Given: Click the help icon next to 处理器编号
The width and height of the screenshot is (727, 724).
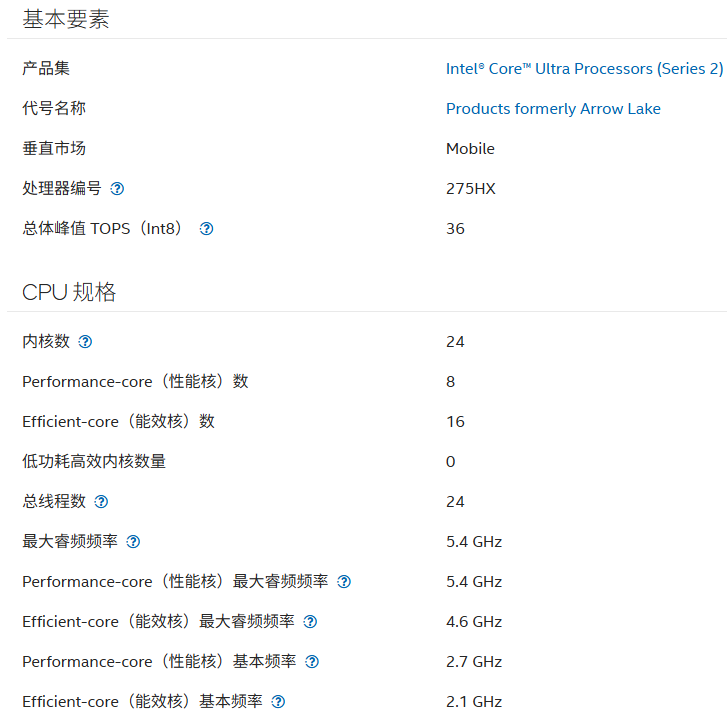Looking at the screenshot, I should tap(117, 189).
